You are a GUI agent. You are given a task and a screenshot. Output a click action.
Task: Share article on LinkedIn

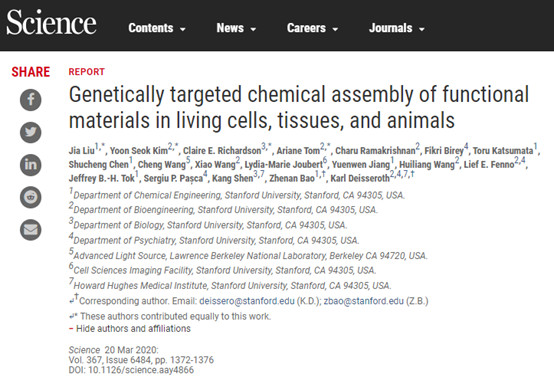coord(30,165)
